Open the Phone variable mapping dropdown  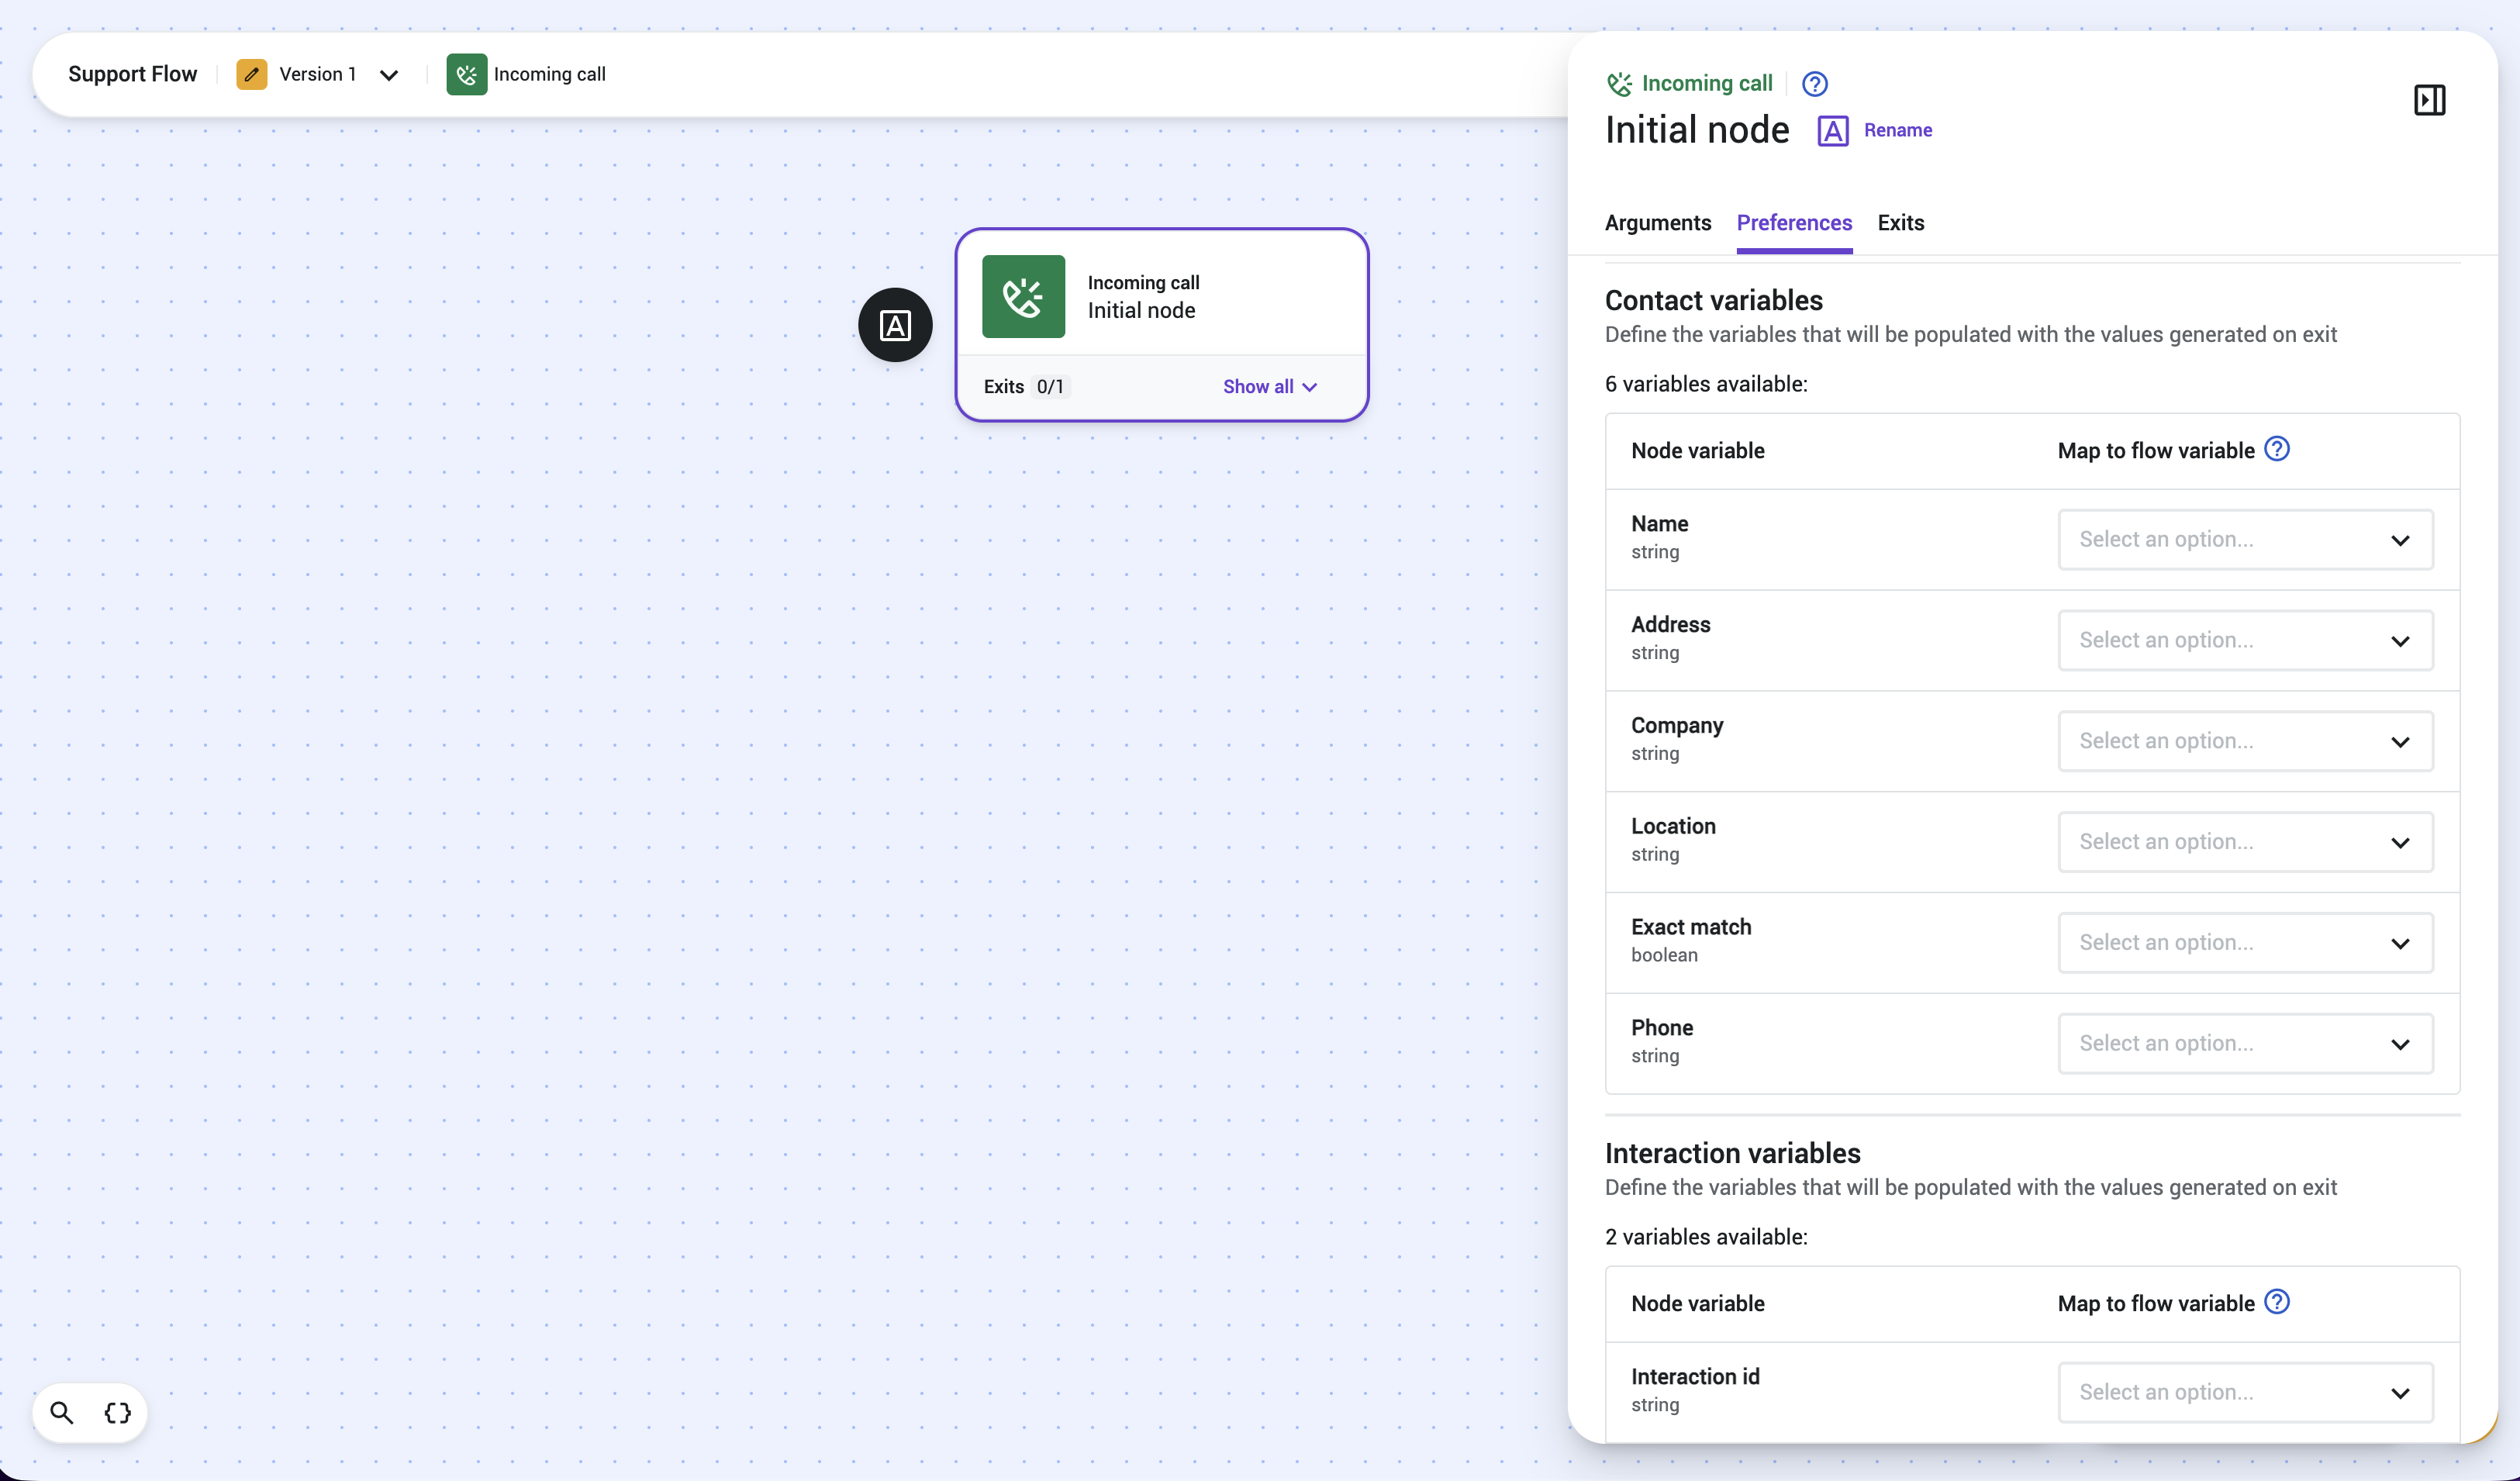(2245, 1043)
